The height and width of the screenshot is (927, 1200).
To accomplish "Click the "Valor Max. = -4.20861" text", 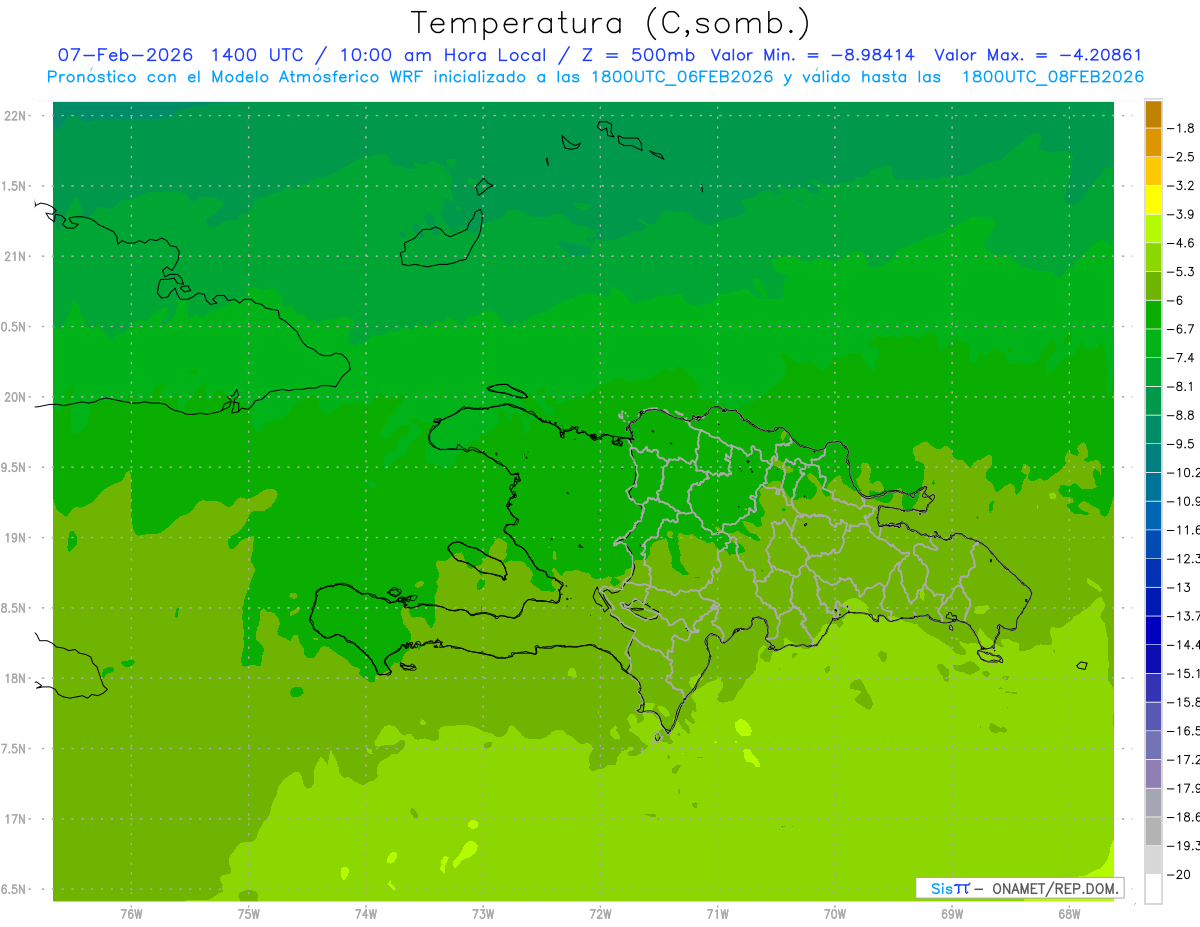I will point(1038,55).
